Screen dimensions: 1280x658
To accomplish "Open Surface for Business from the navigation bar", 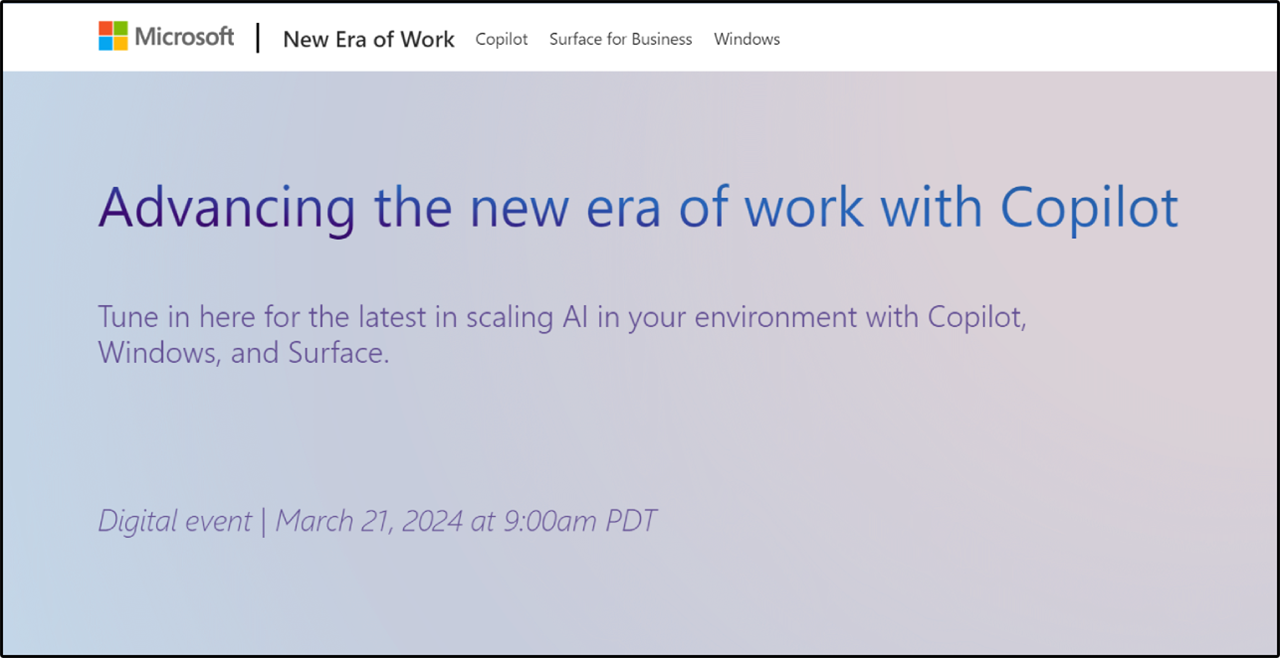I will tap(620, 39).
